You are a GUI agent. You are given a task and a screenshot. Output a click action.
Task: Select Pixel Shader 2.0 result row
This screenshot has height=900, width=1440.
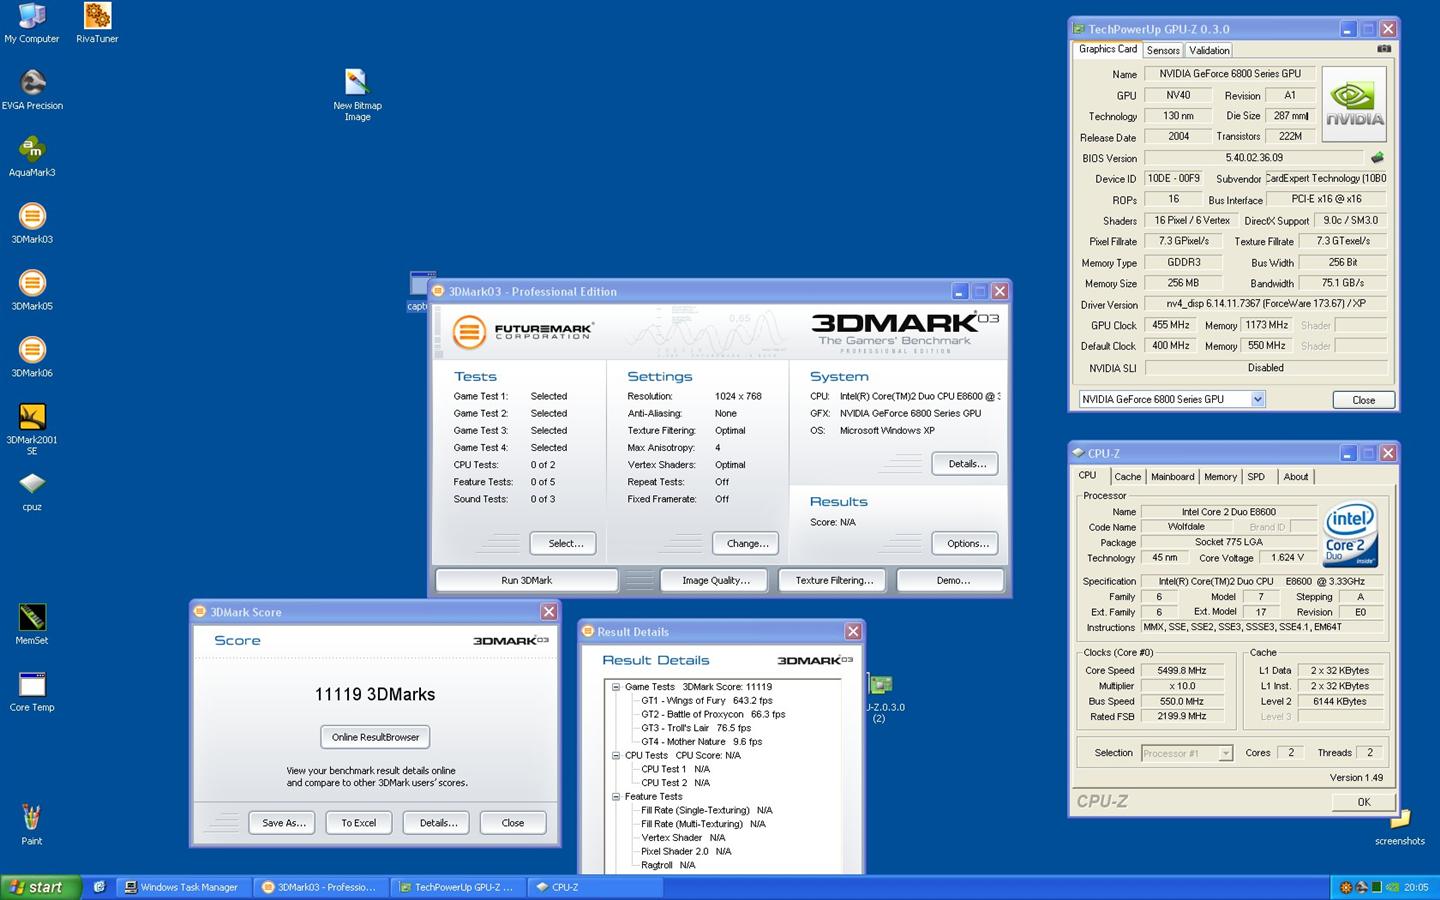[685, 852]
